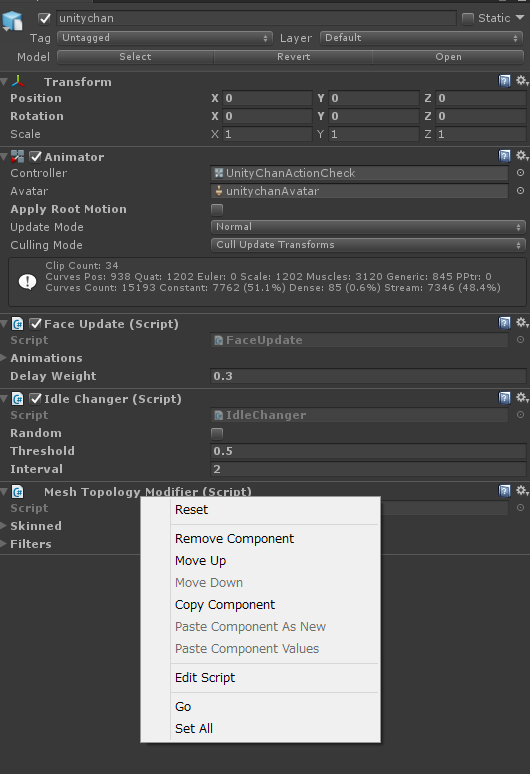Open the Tag dropdown showing Untagged

165,38
